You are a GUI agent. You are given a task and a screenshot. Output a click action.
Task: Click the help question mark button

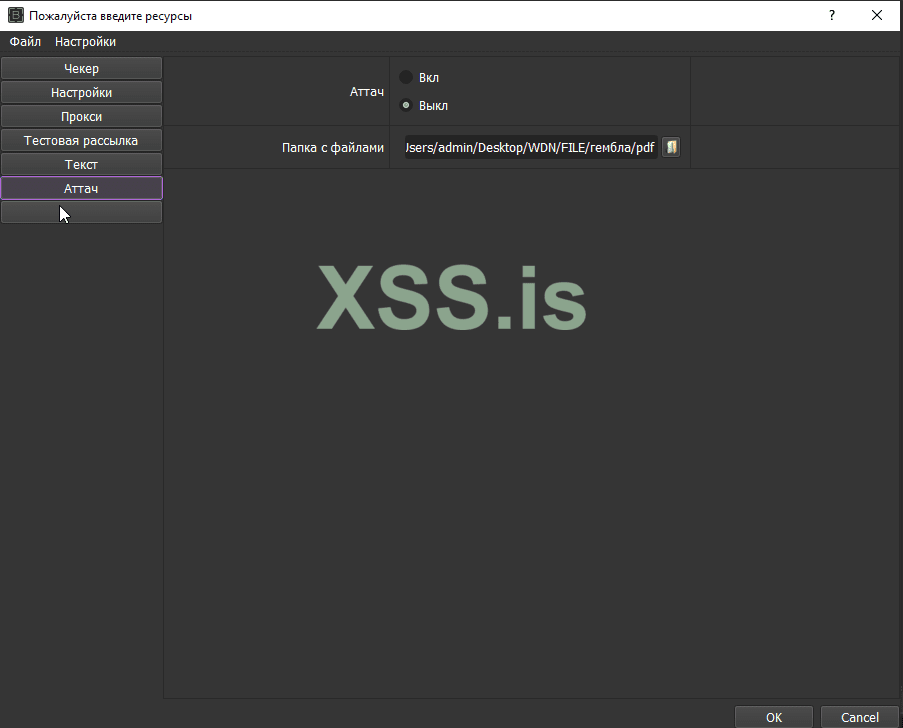coord(832,16)
